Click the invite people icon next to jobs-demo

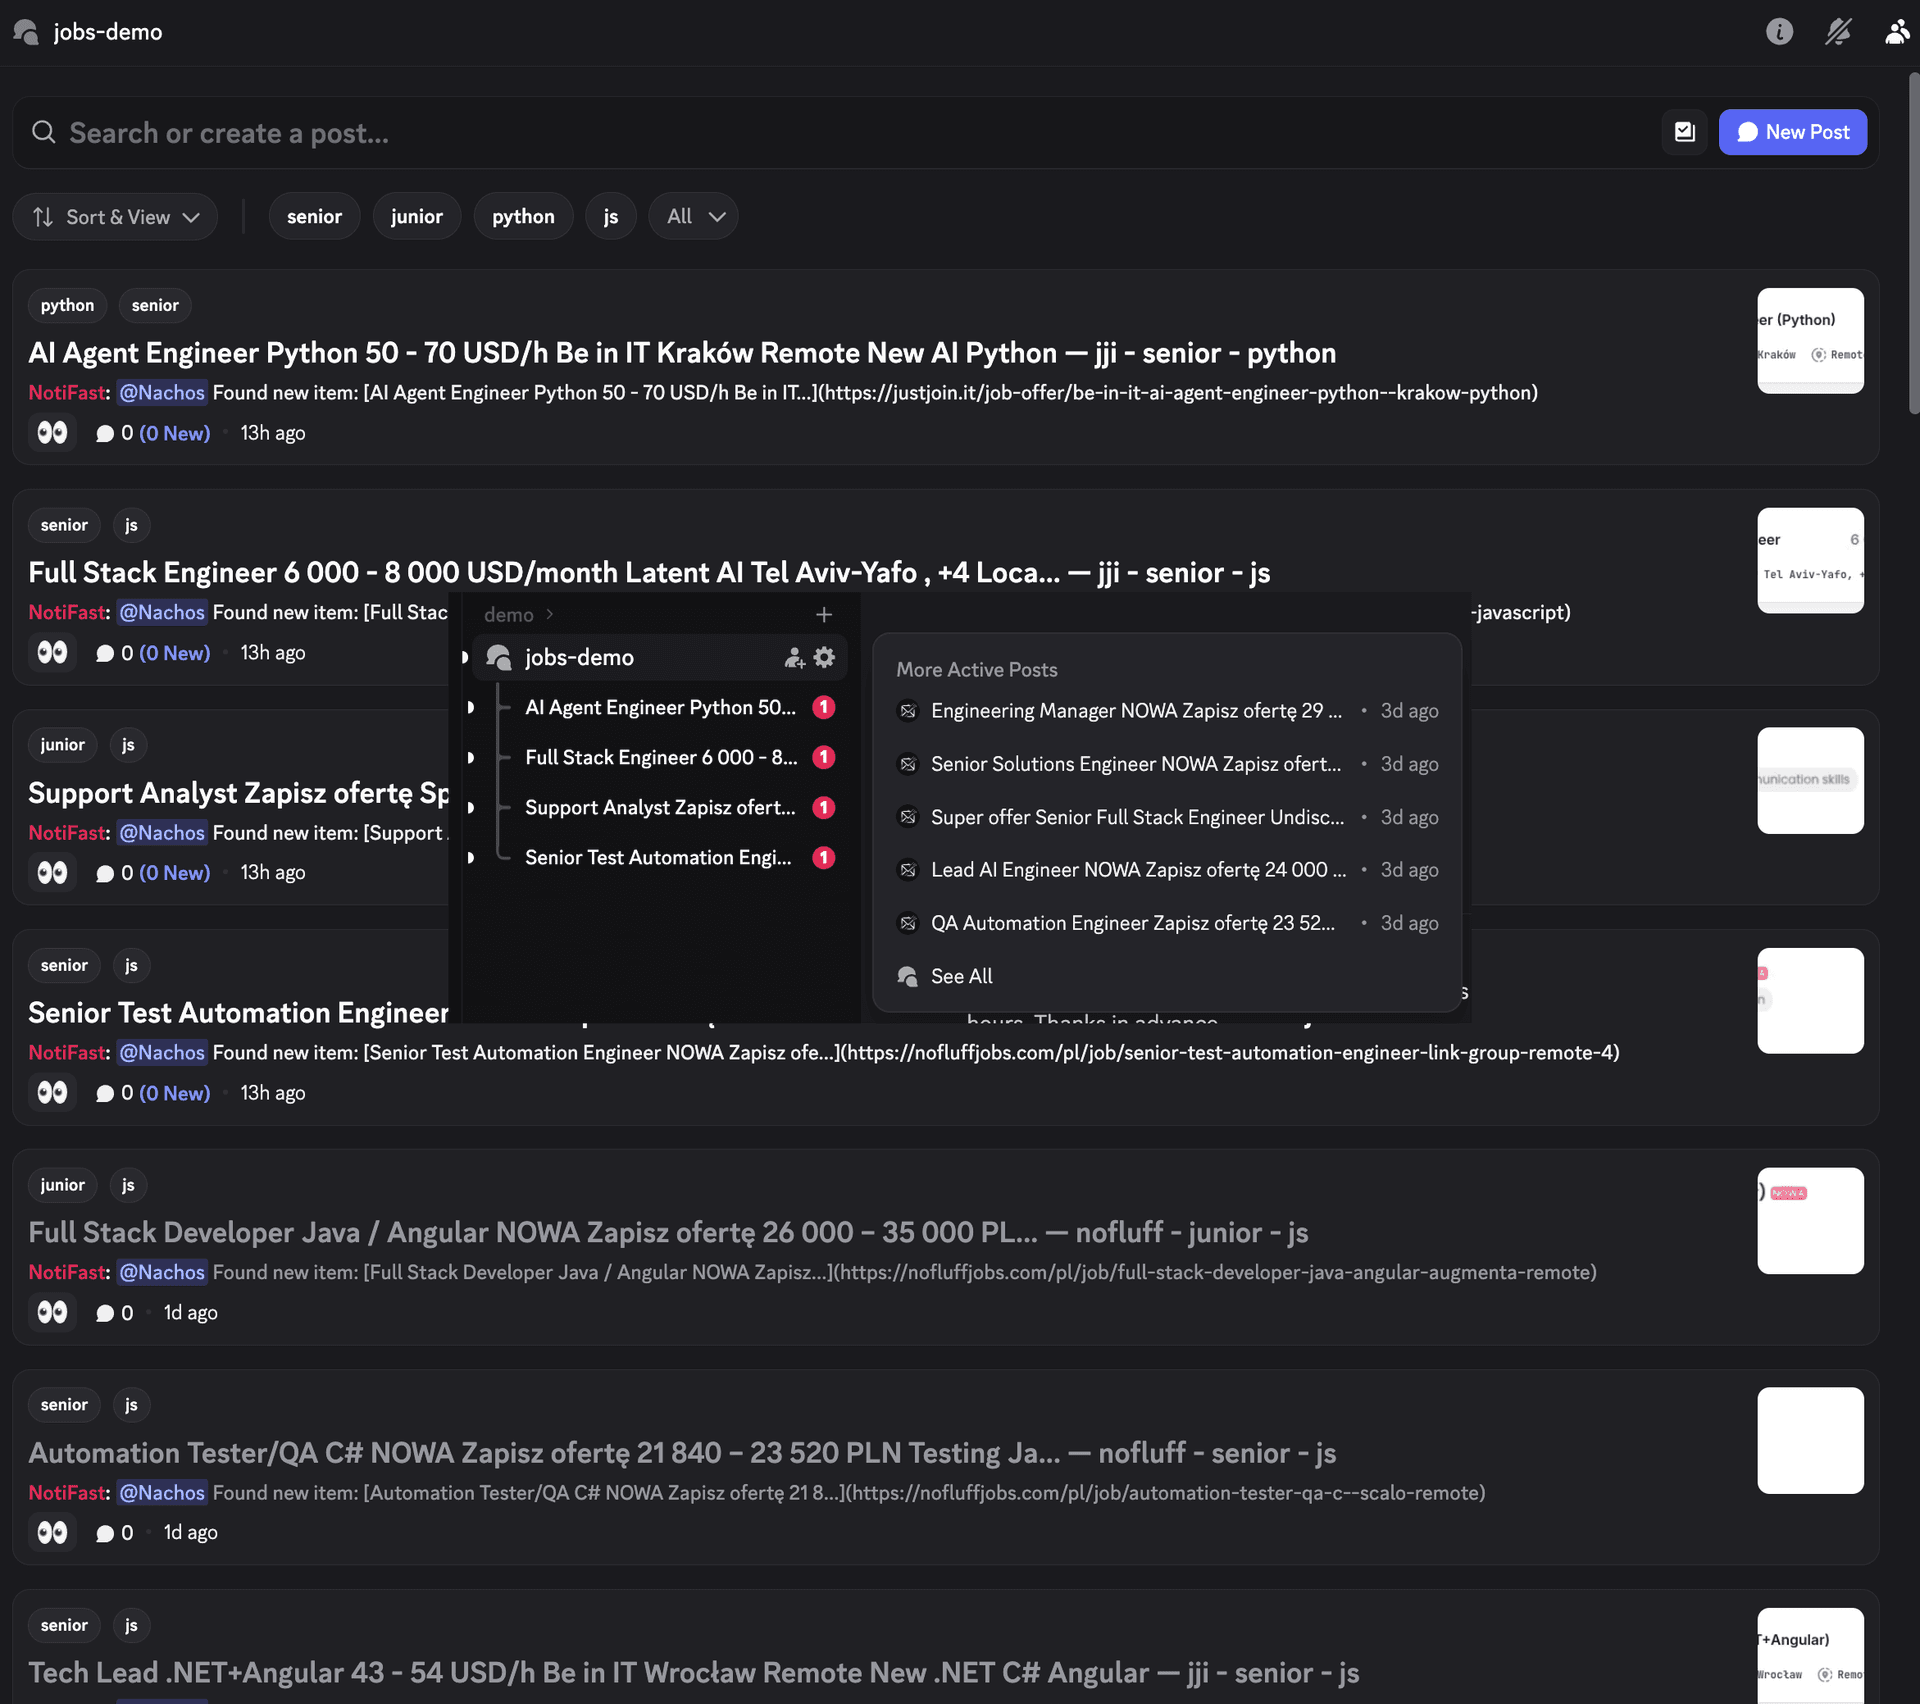(793, 657)
